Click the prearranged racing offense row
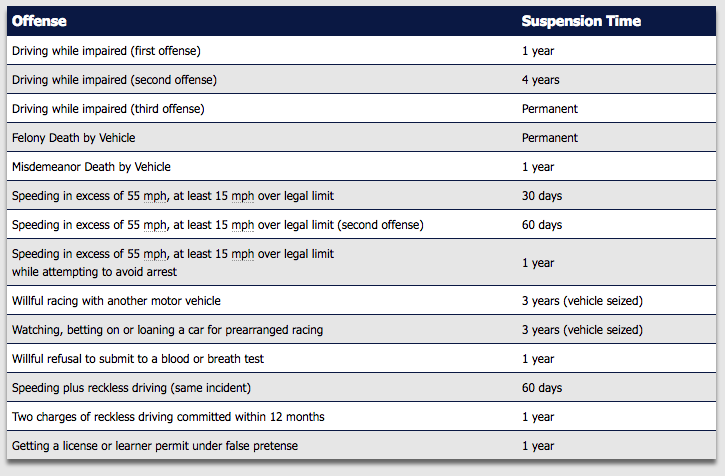This screenshot has height=476, width=725. click(x=167, y=329)
